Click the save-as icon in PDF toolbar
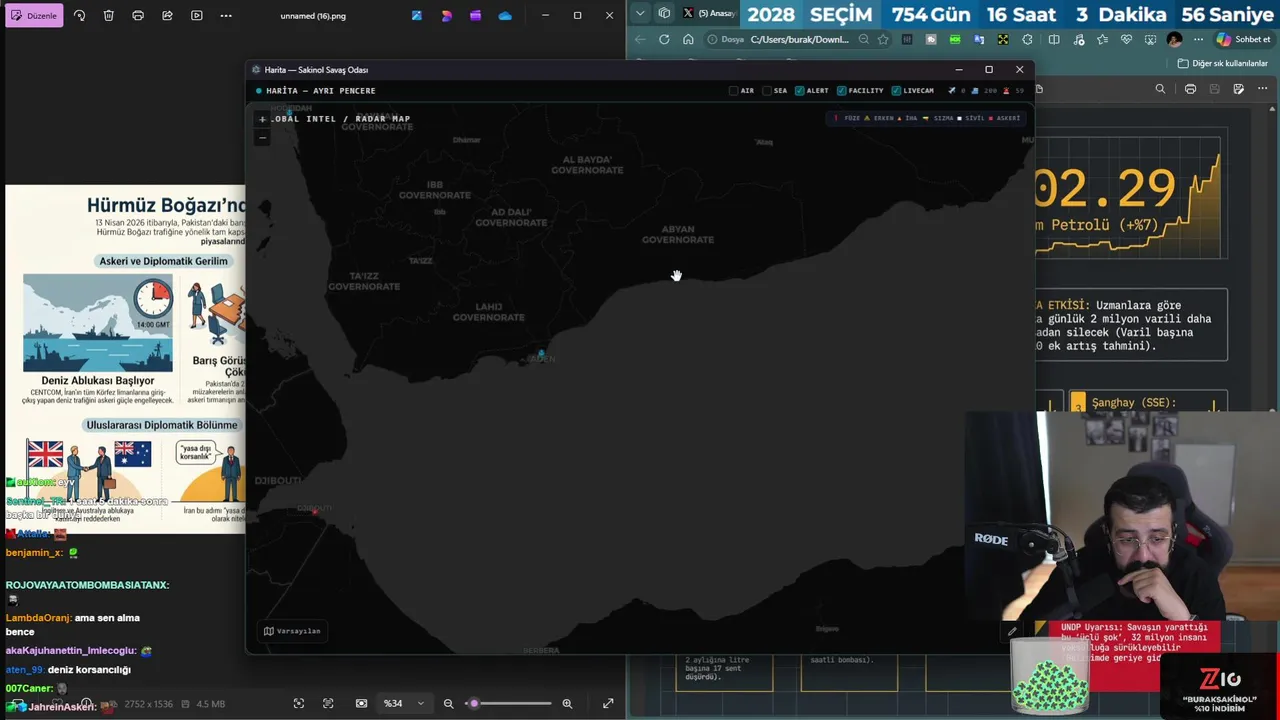The height and width of the screenshot is (720, 1280). 1238,89
